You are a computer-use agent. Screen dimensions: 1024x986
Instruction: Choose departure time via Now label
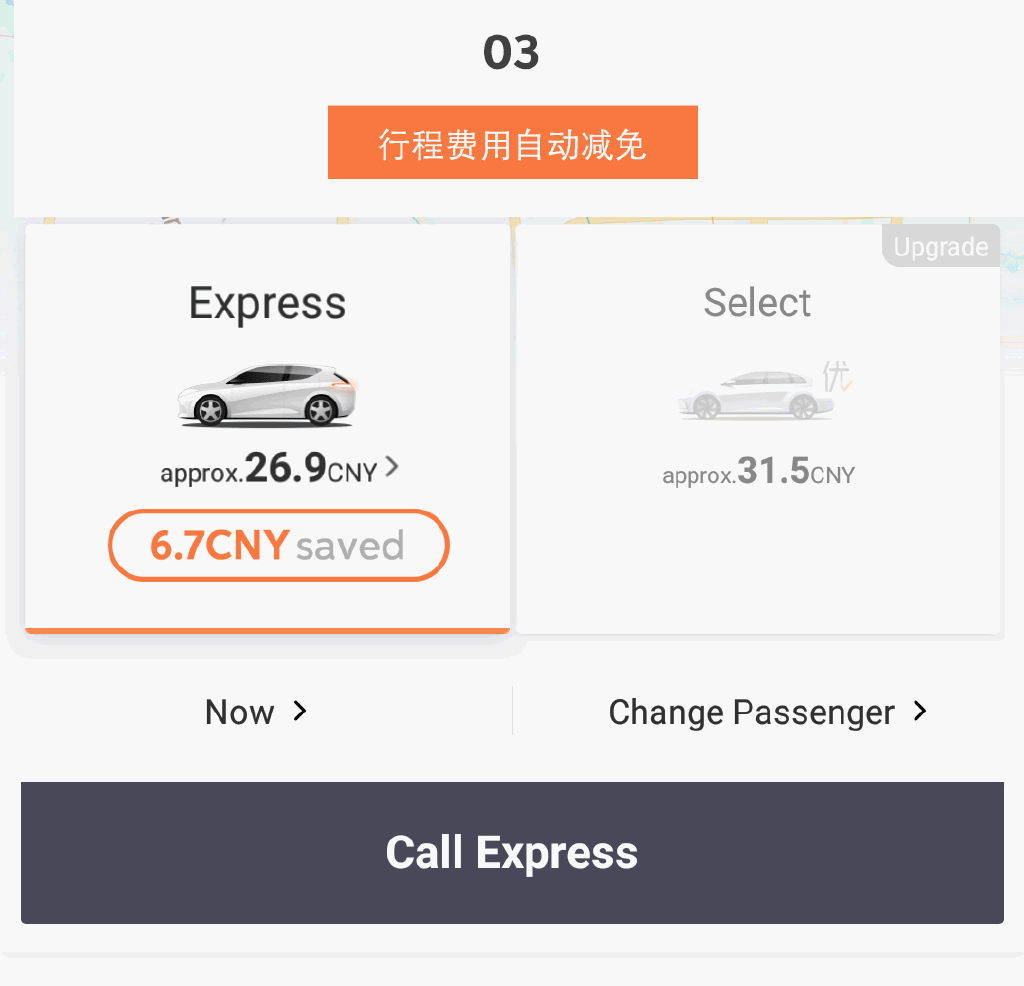coord(240,712)
